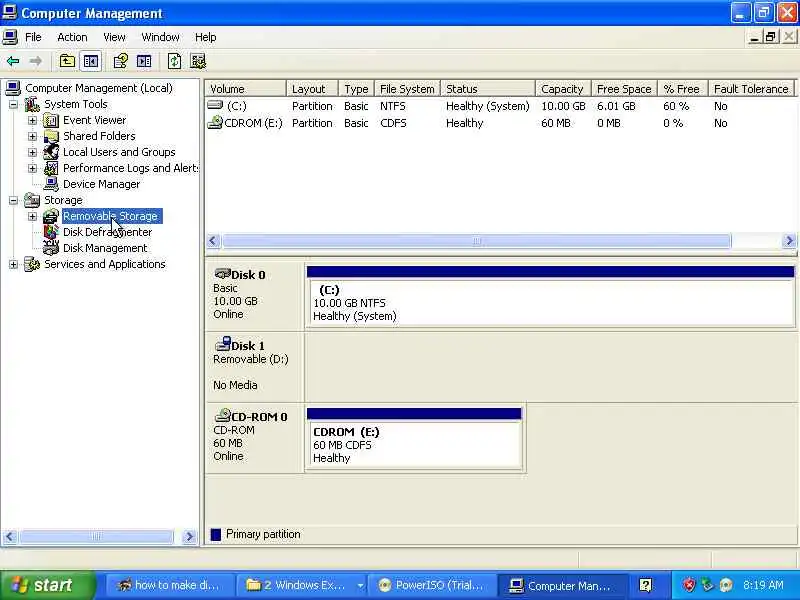This screenshot has width=800, height=600.
Task: Sort by the Capacity column header
Action: (x=563, y=89)
